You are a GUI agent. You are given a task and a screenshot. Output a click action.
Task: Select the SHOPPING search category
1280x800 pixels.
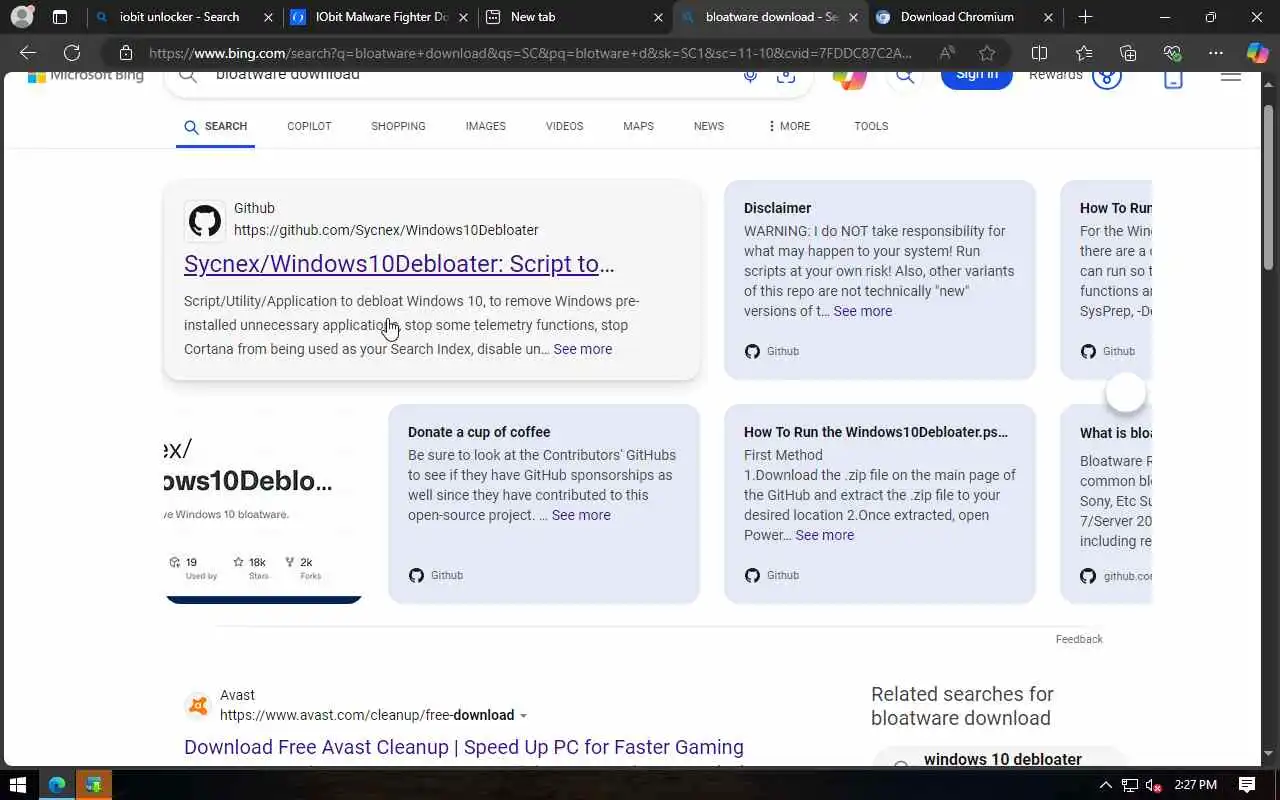tap(398, 126)
